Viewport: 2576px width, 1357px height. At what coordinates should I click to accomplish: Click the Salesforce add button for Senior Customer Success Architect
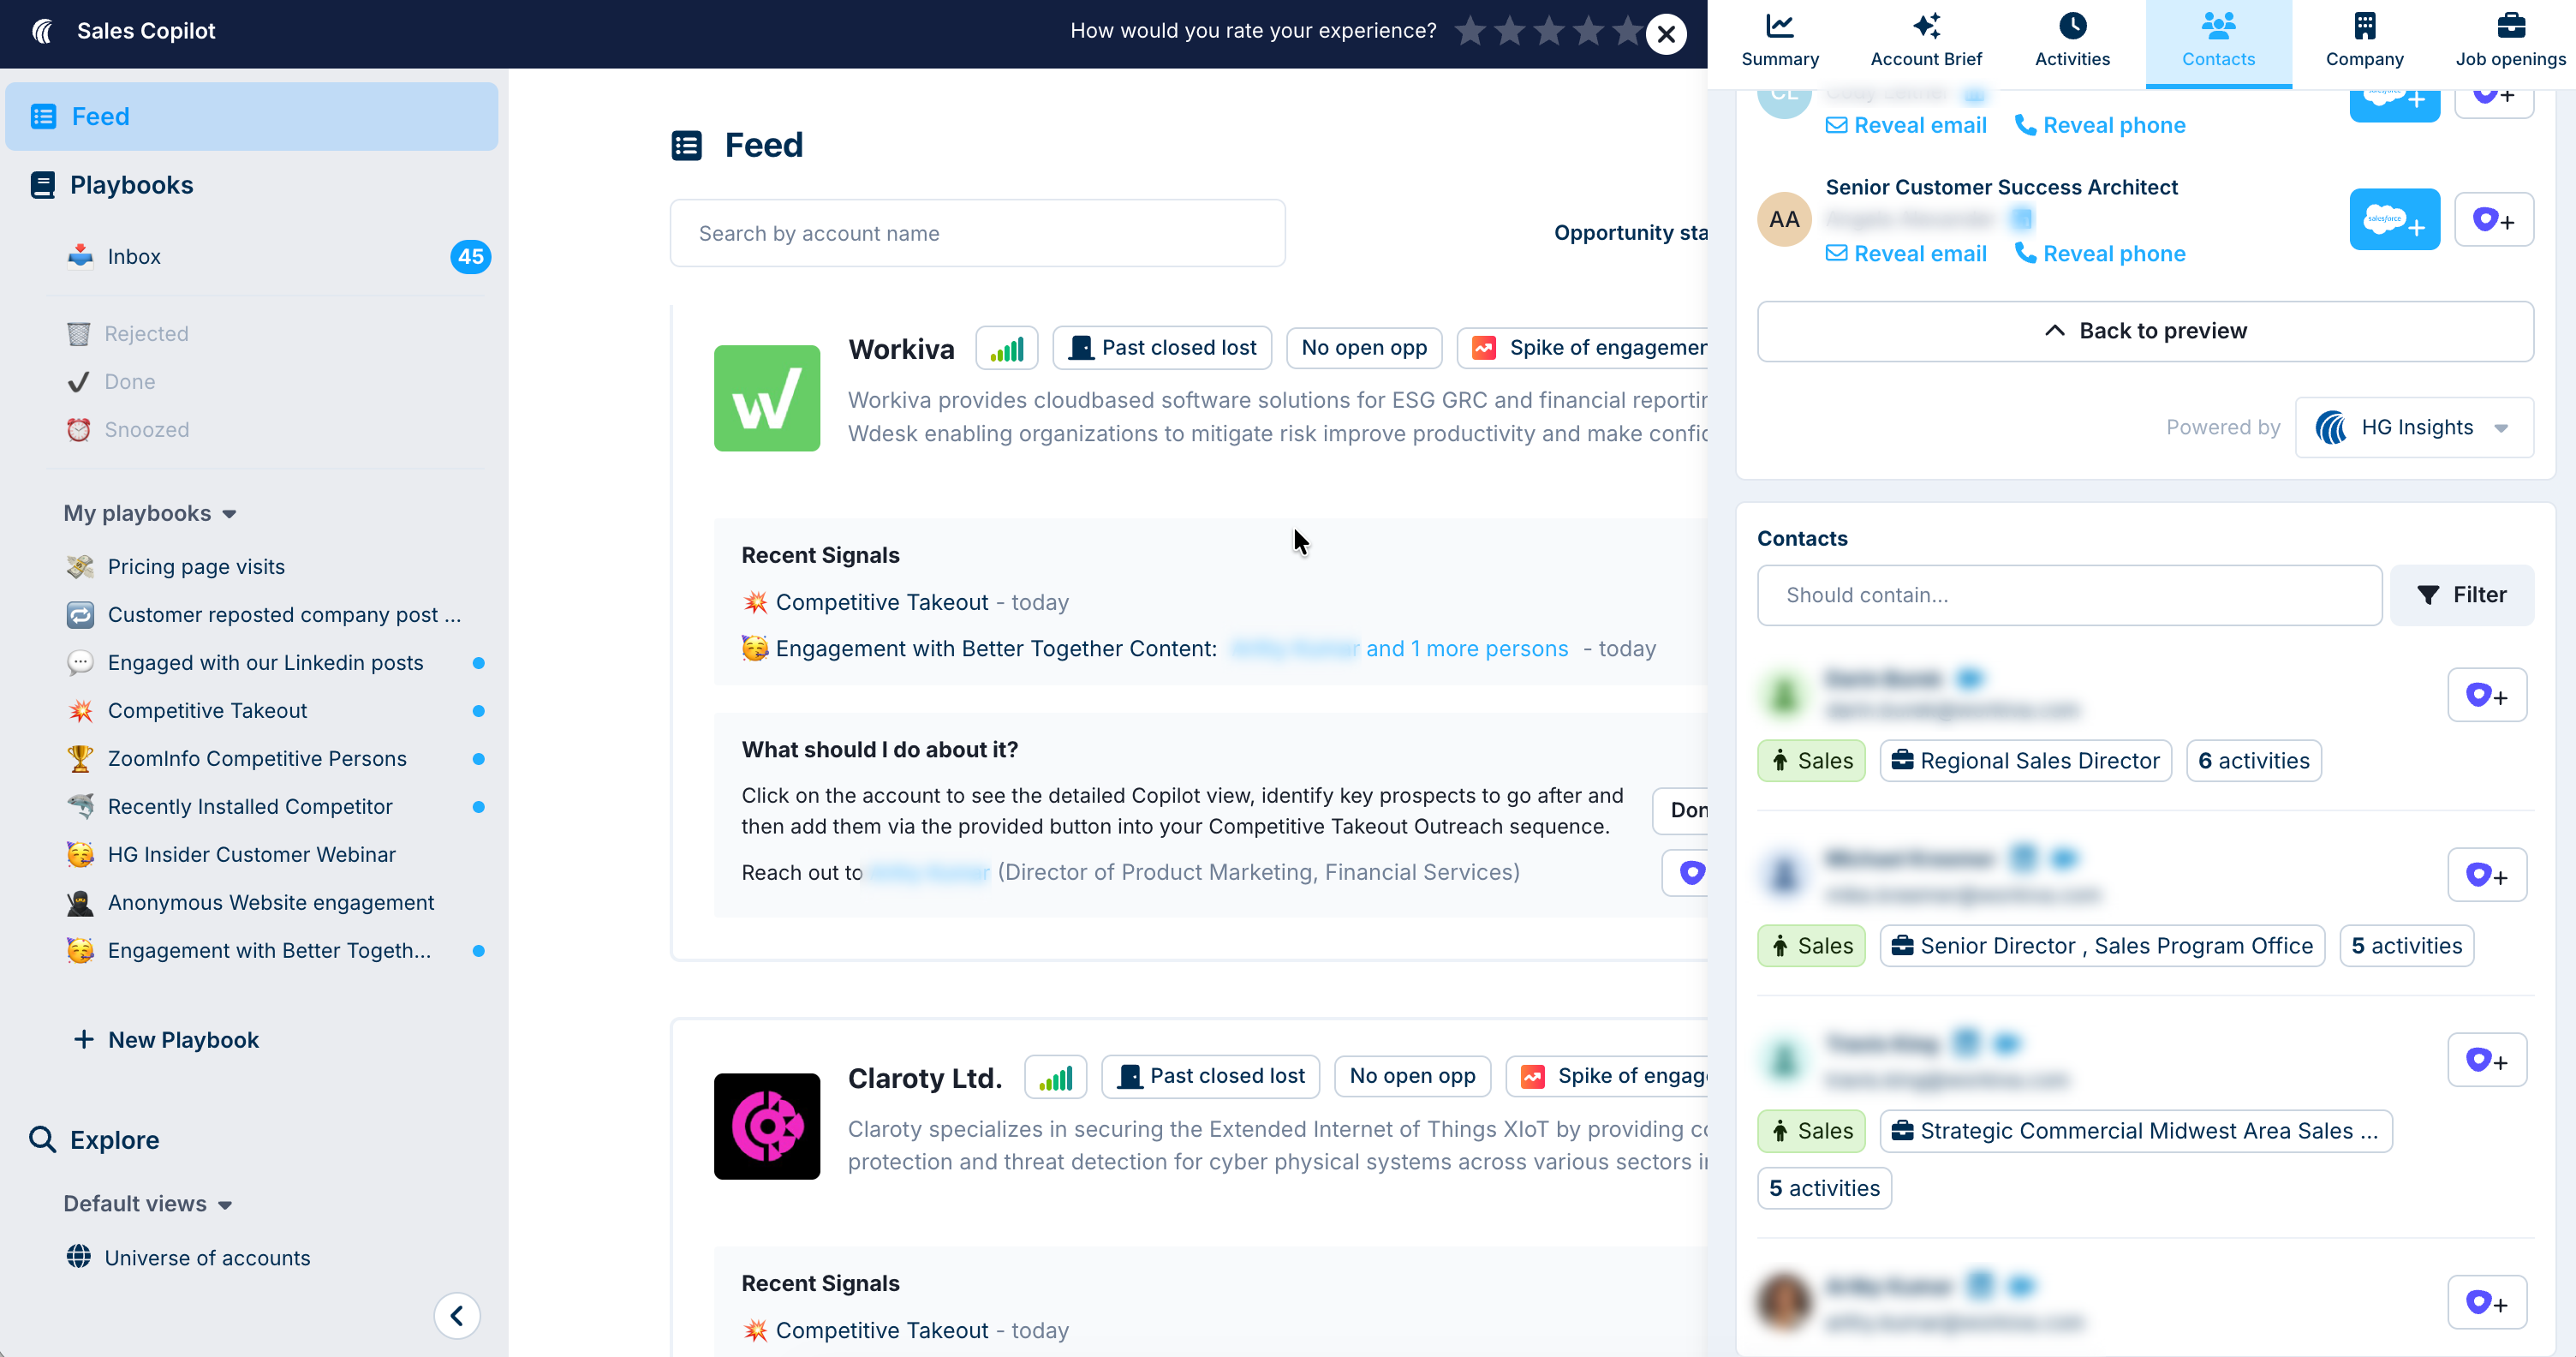2394,219
